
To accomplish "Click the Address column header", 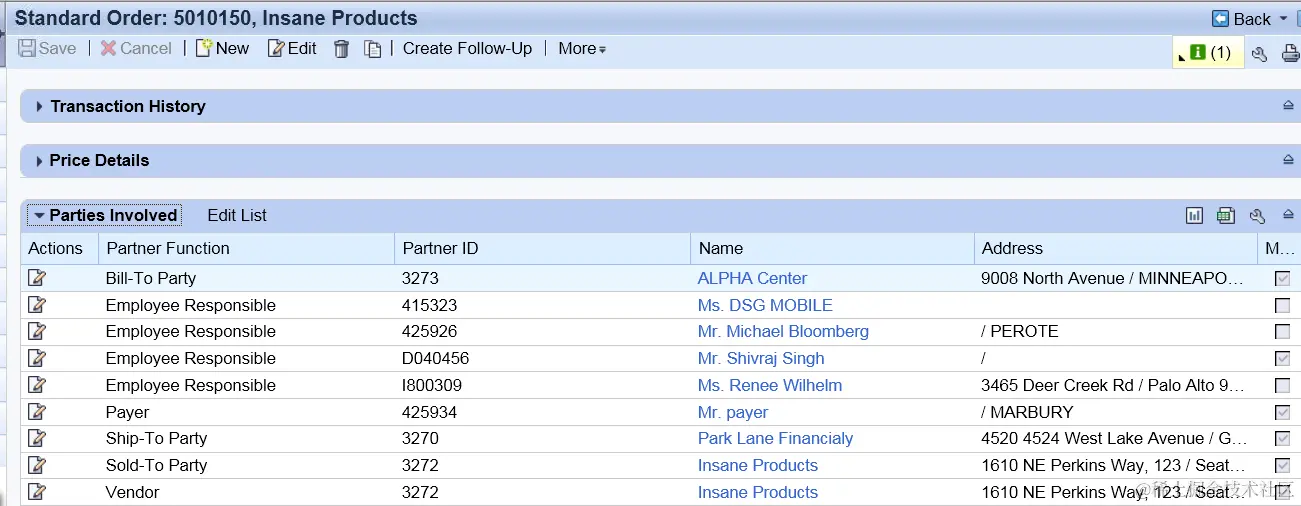I will 1116,248.
